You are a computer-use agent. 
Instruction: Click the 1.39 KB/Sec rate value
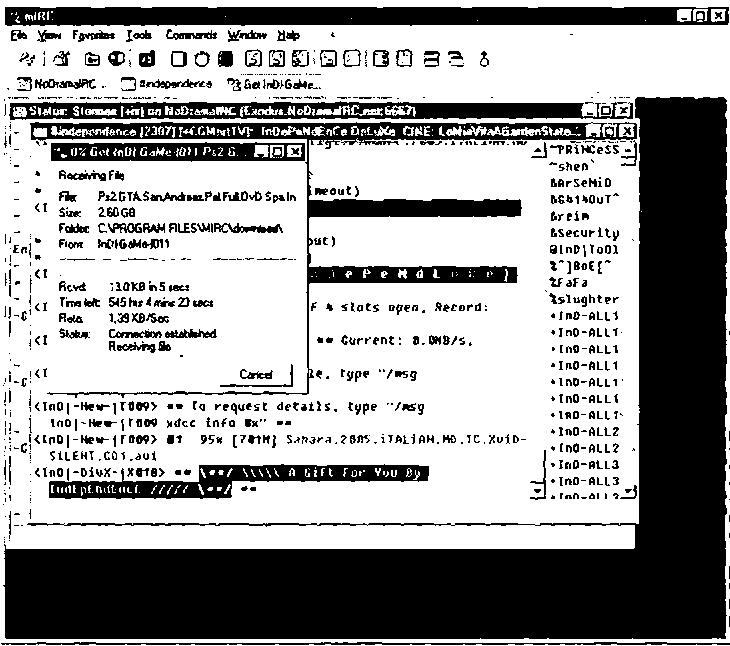tap(139, 318)
